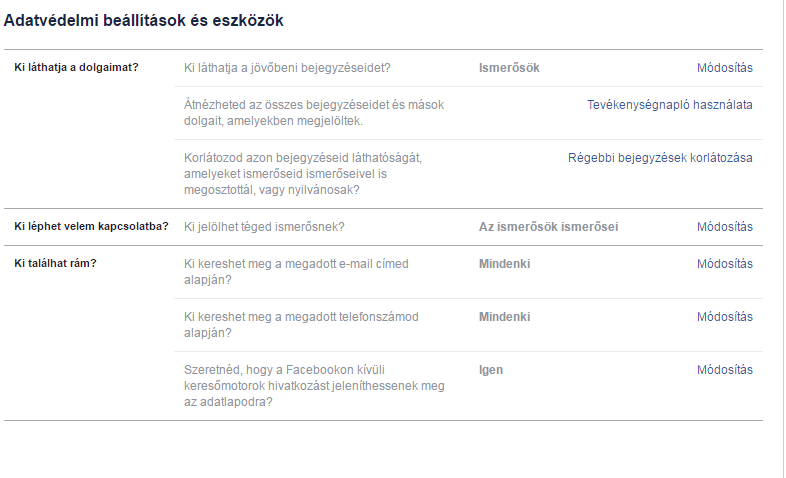Viewport: 786px width, 478px height.
Task: Click Mindenki in the phone number row
Action: (504, 317)
